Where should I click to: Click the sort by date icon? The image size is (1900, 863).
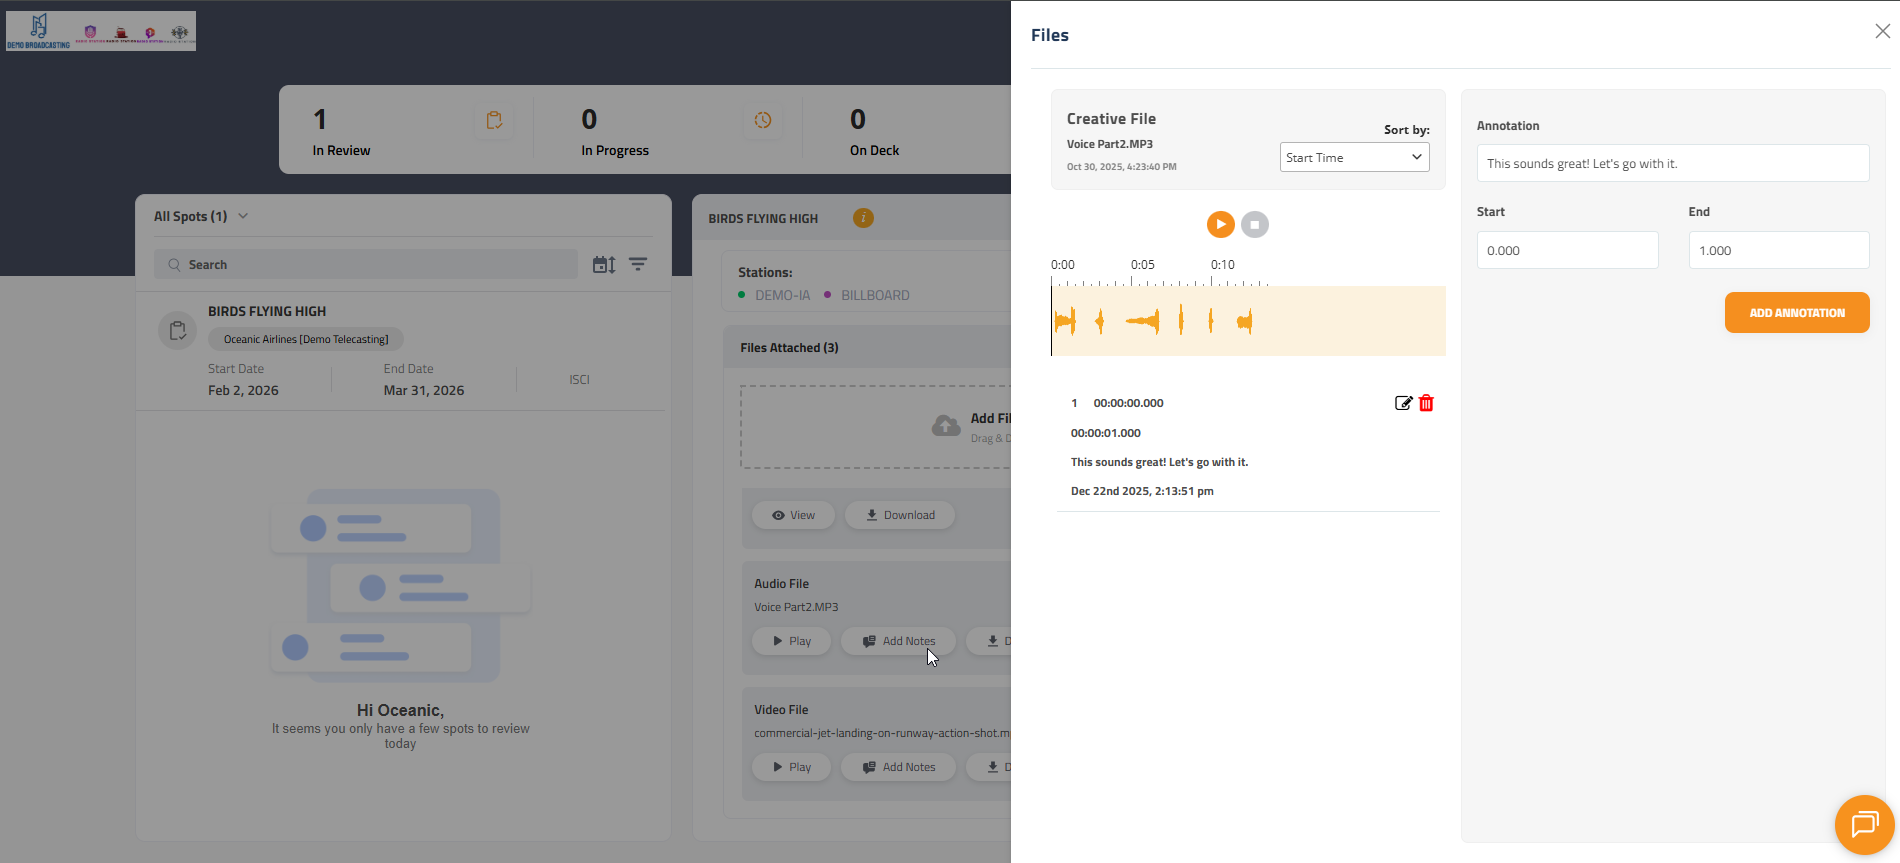(604, 264)
